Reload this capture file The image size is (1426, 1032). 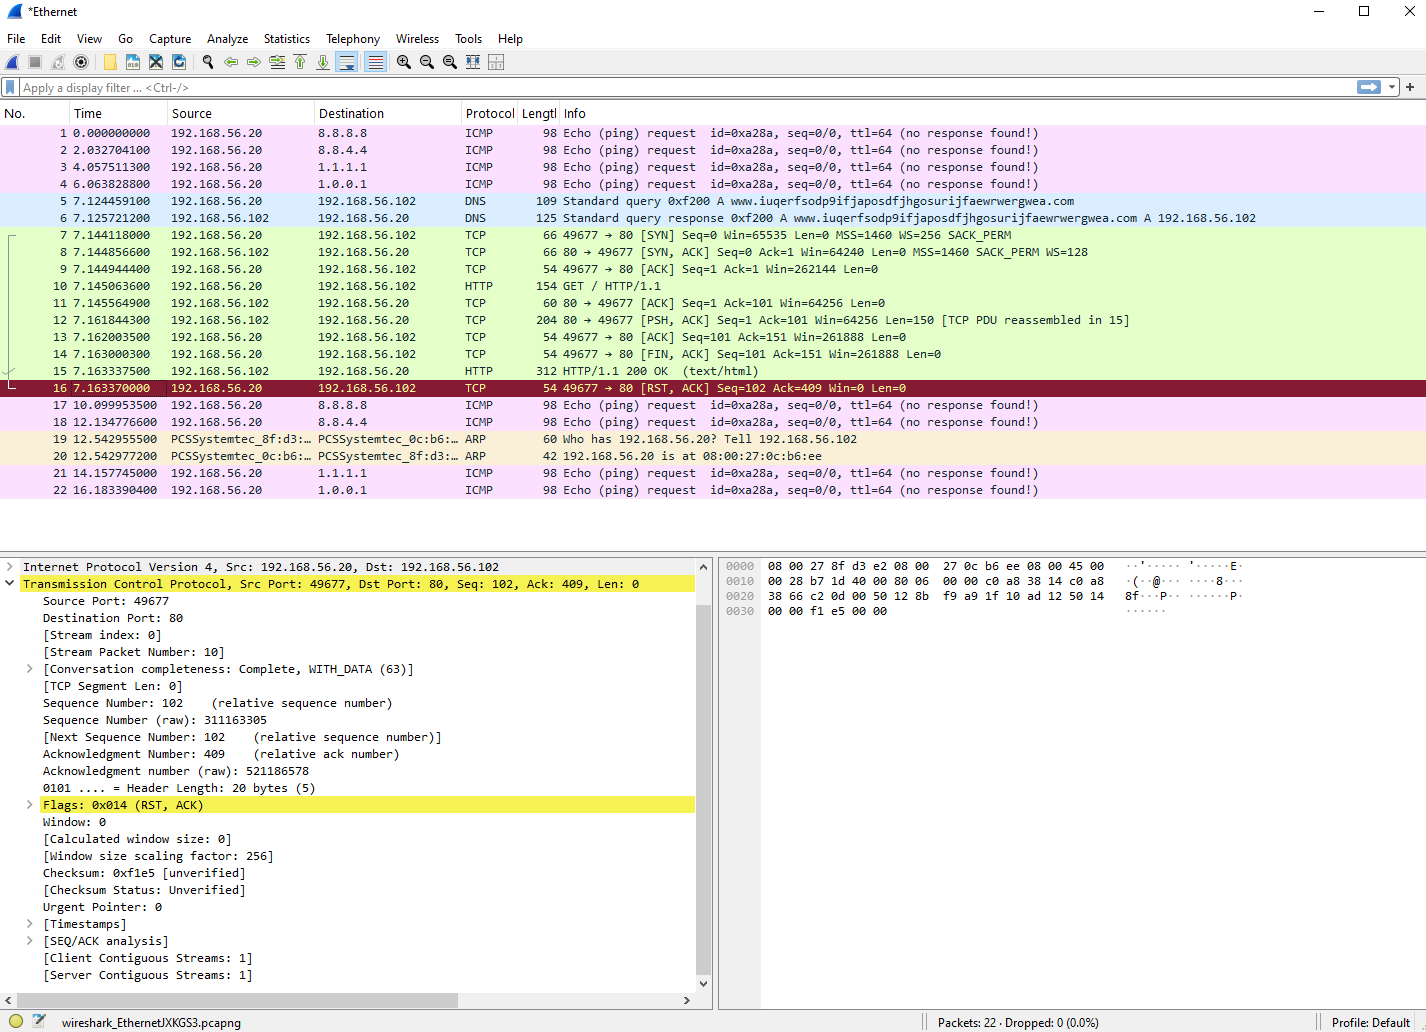coord(179,62)
